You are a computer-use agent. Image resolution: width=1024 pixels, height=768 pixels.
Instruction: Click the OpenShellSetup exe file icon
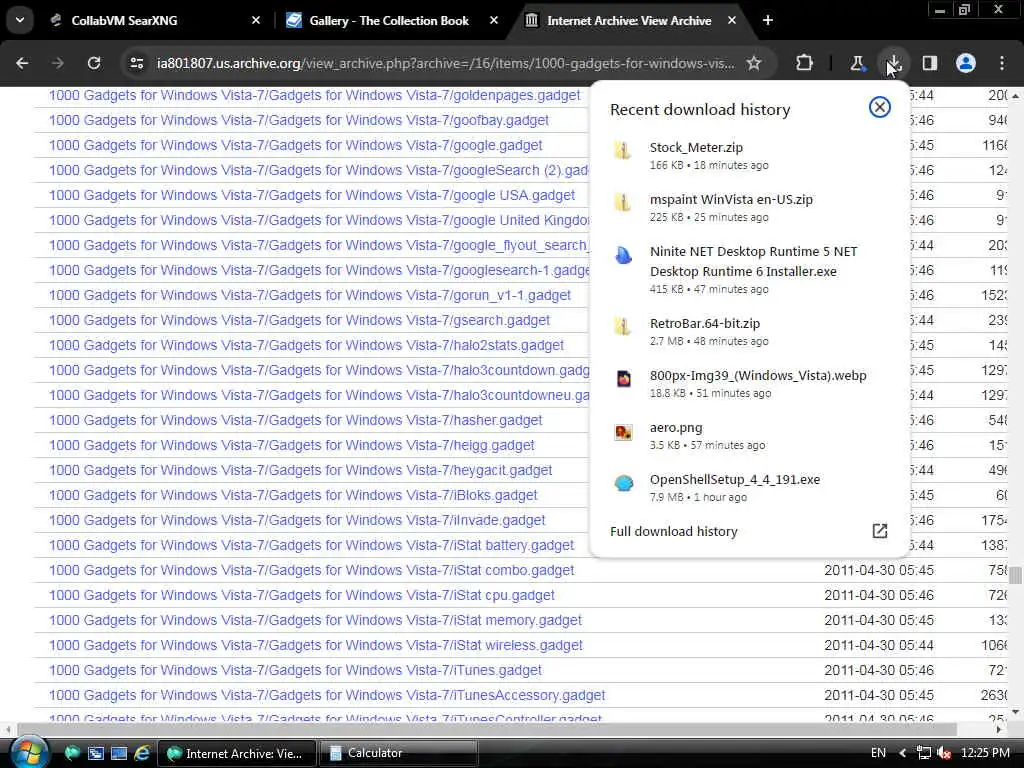624,483
